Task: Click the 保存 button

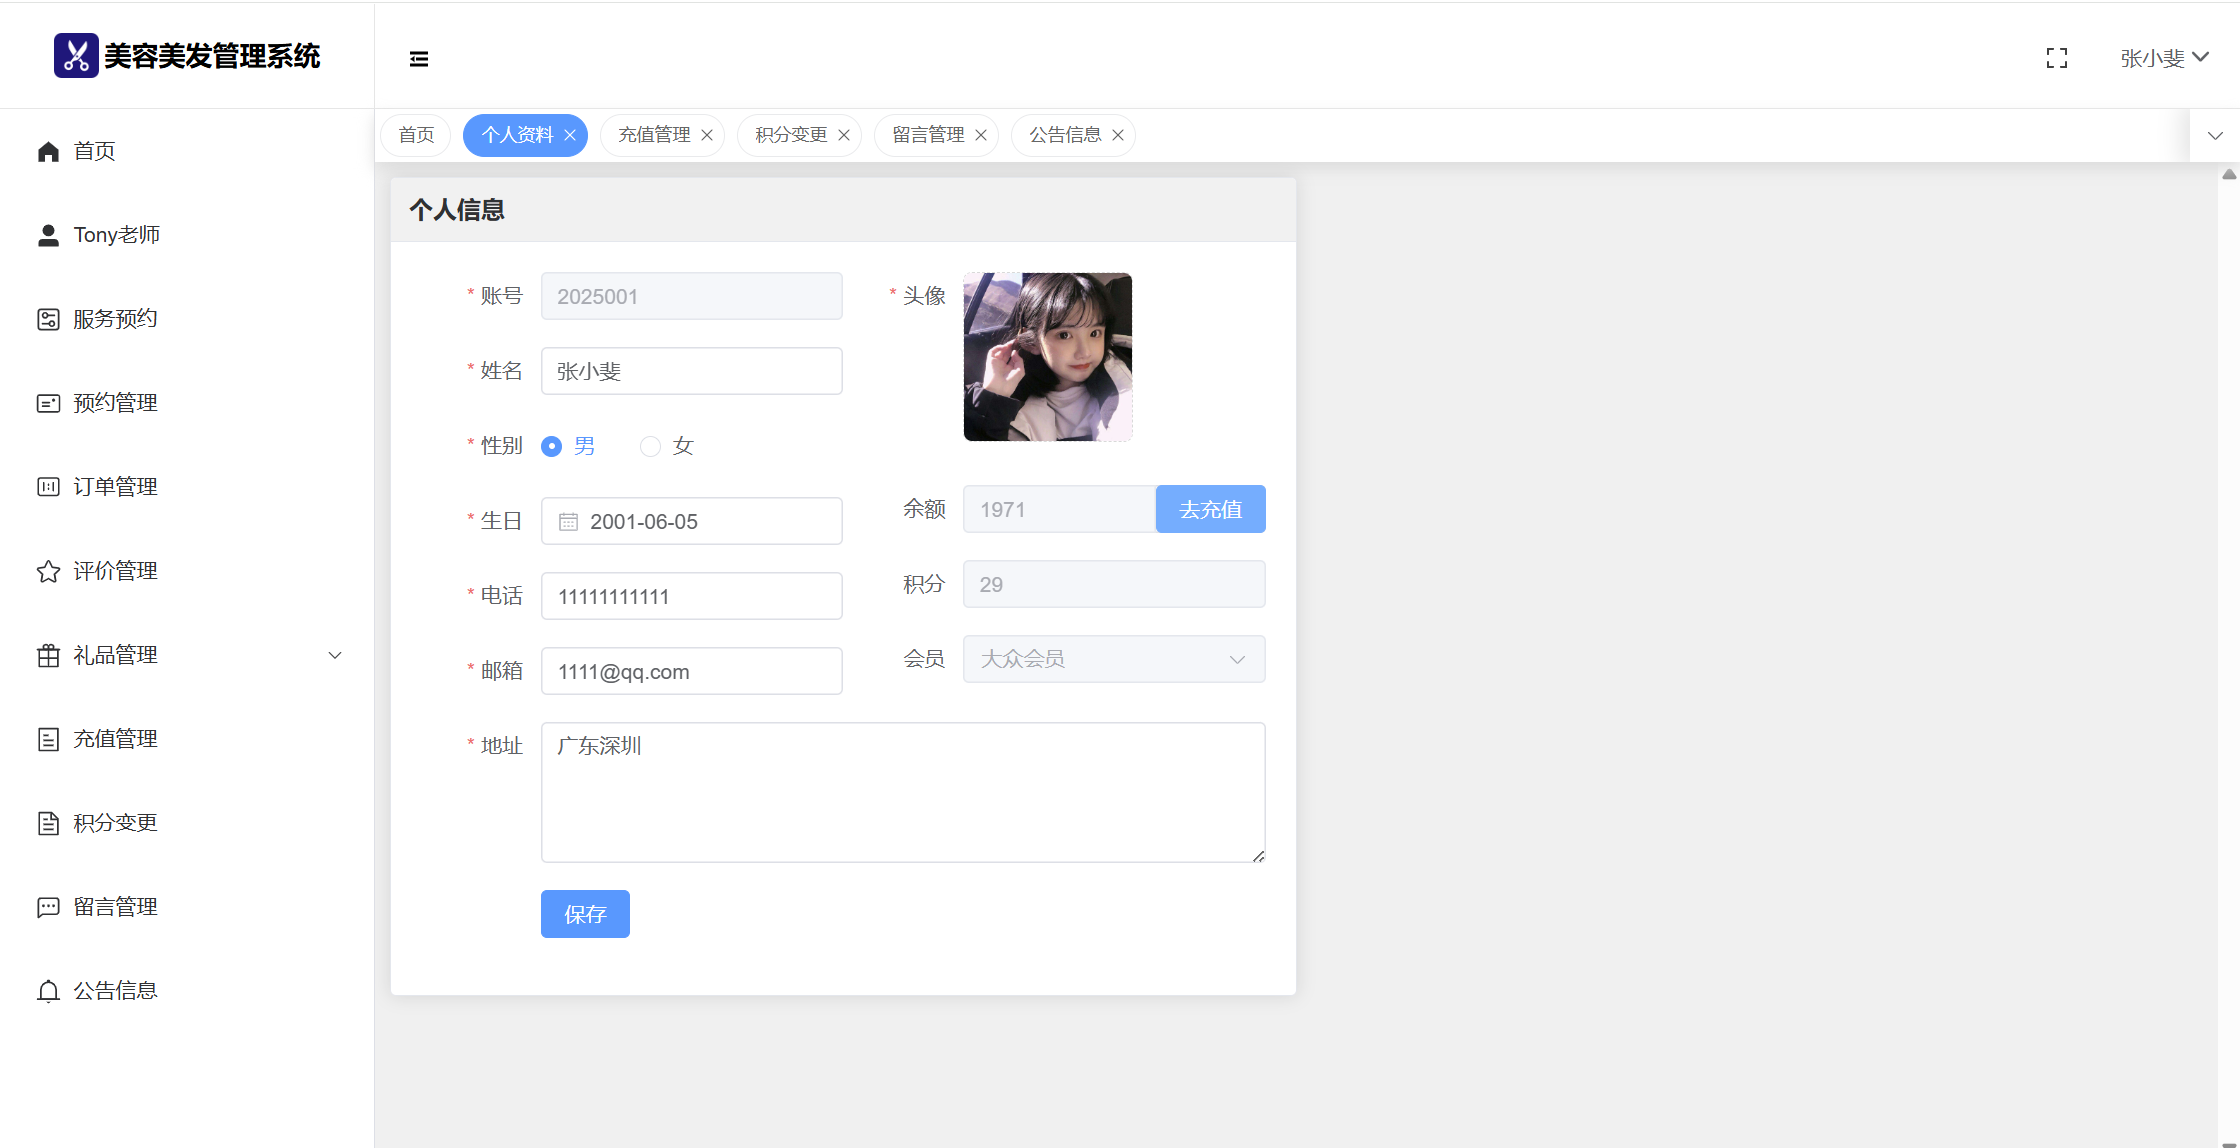Action: (x=585, y=914)
